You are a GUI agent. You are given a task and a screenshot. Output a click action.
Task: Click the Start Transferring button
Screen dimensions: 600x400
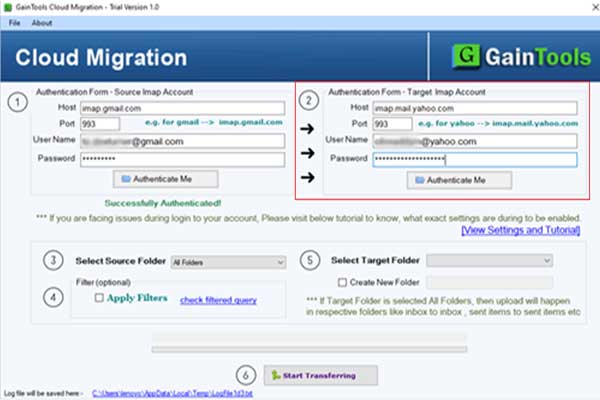[x=321, y=376]
